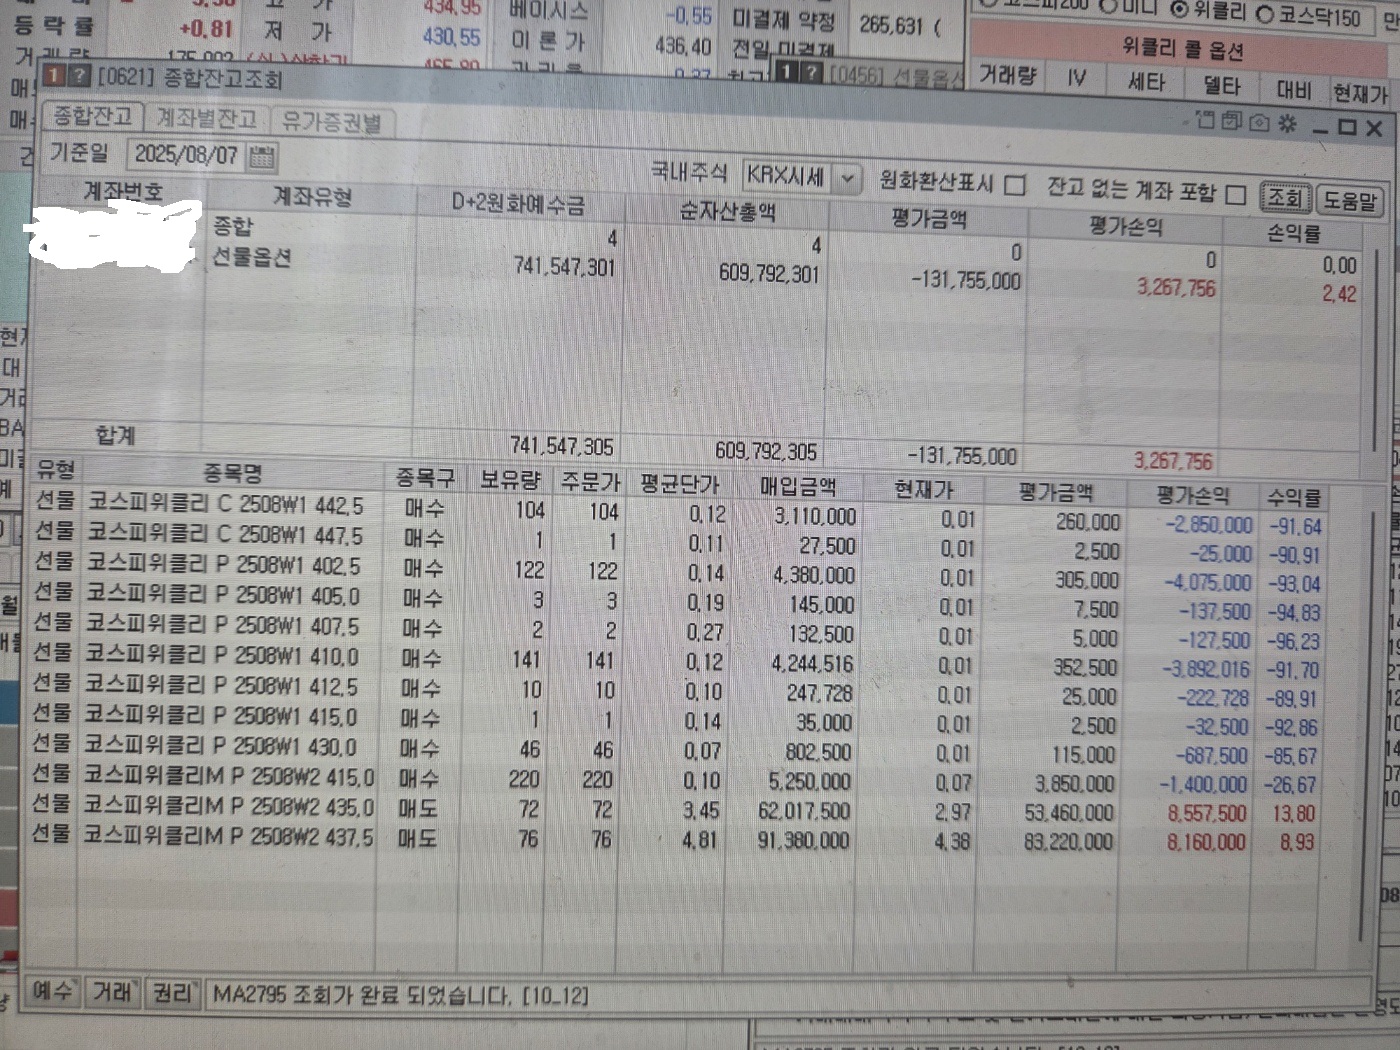The width and height of the screenshot is (1400, 1050).
Task: Select the 코스닥150 radio button
Action: point(1265,15)
